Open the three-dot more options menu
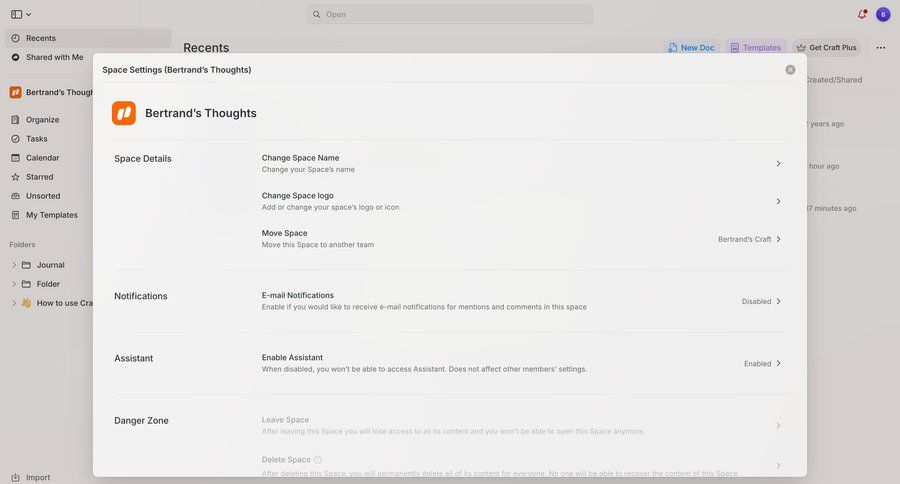This screenshot has height=484, width=900. 880,48
